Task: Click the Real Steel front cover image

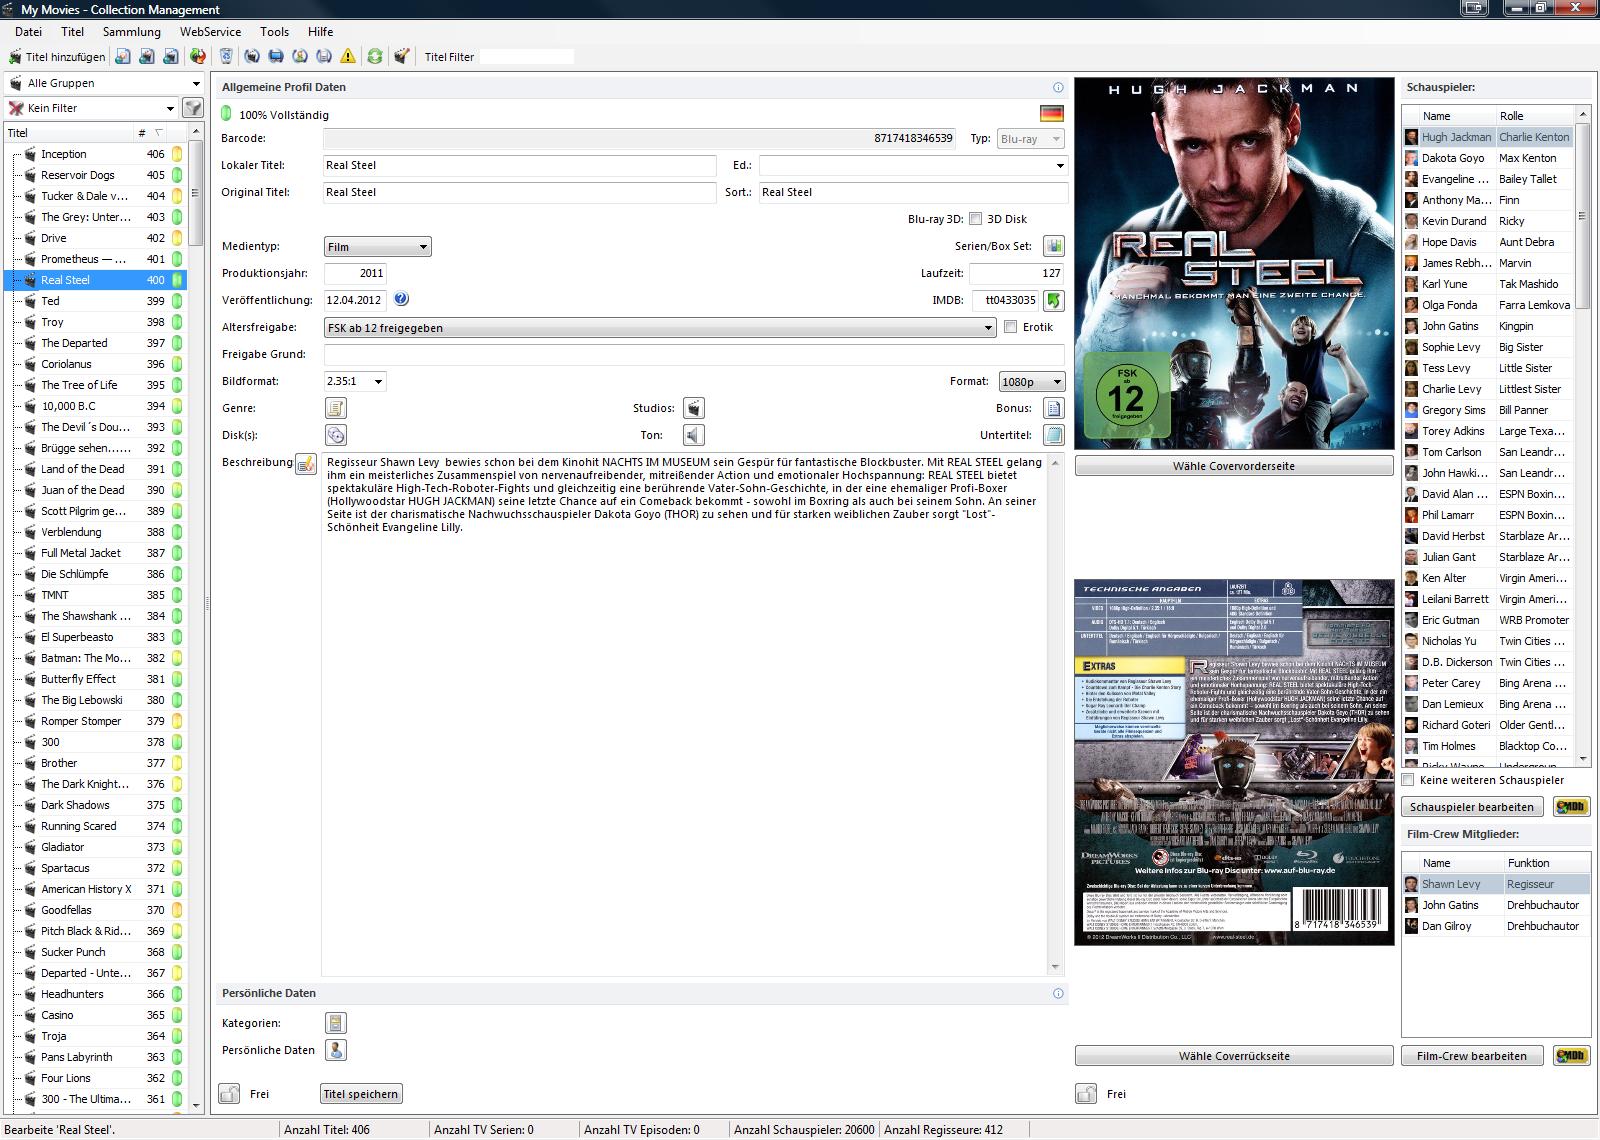Action: coord(1234,263)
